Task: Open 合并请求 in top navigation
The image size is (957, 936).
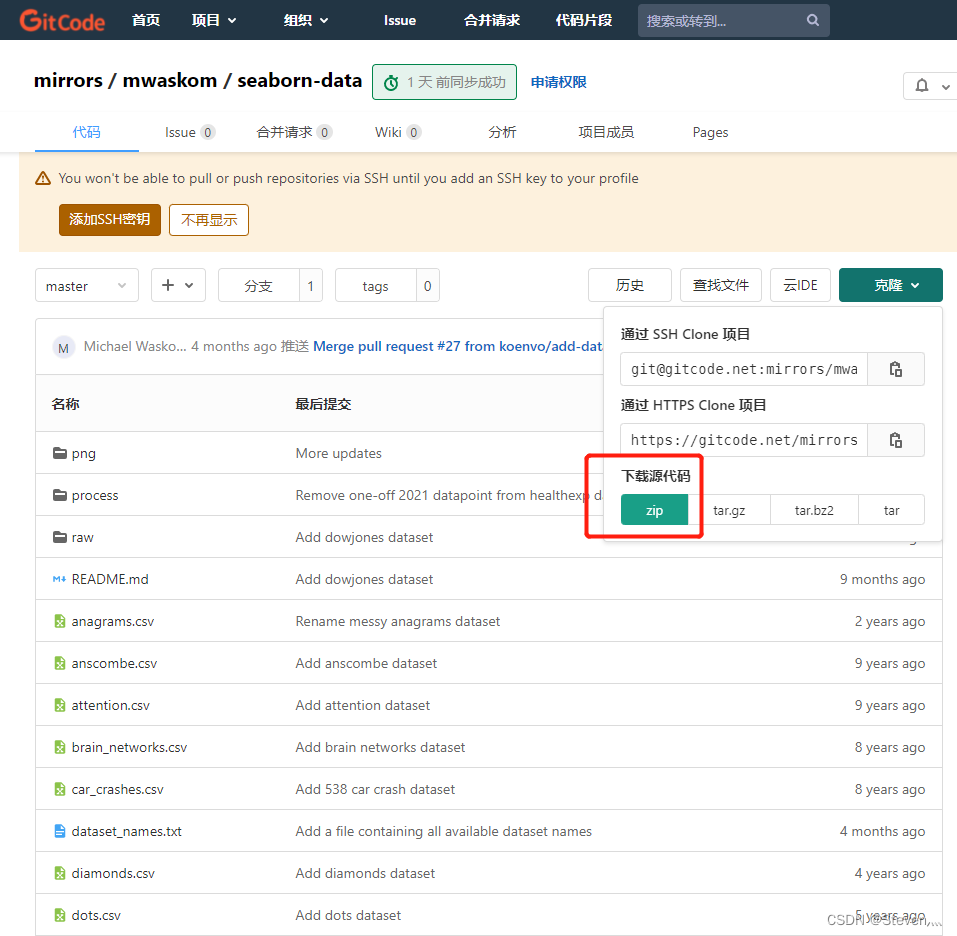Action: (492, 20)
